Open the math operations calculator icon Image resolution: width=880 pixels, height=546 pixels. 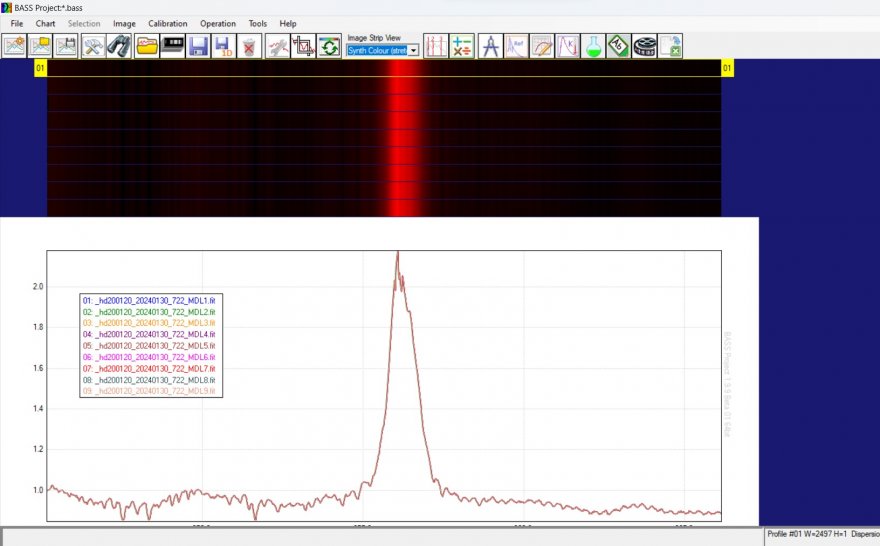point(462,46)
